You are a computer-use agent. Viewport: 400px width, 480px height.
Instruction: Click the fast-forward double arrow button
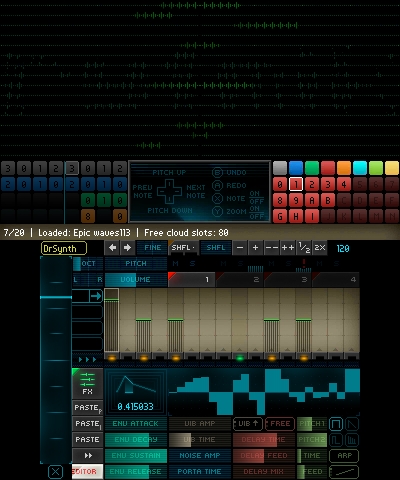pos(88,456)
